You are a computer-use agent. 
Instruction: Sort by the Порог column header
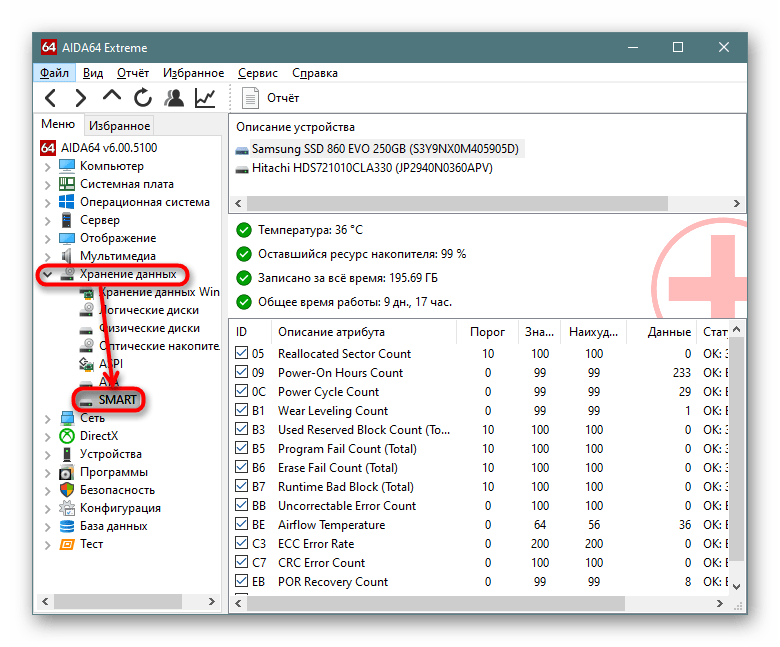pos(487,332)
